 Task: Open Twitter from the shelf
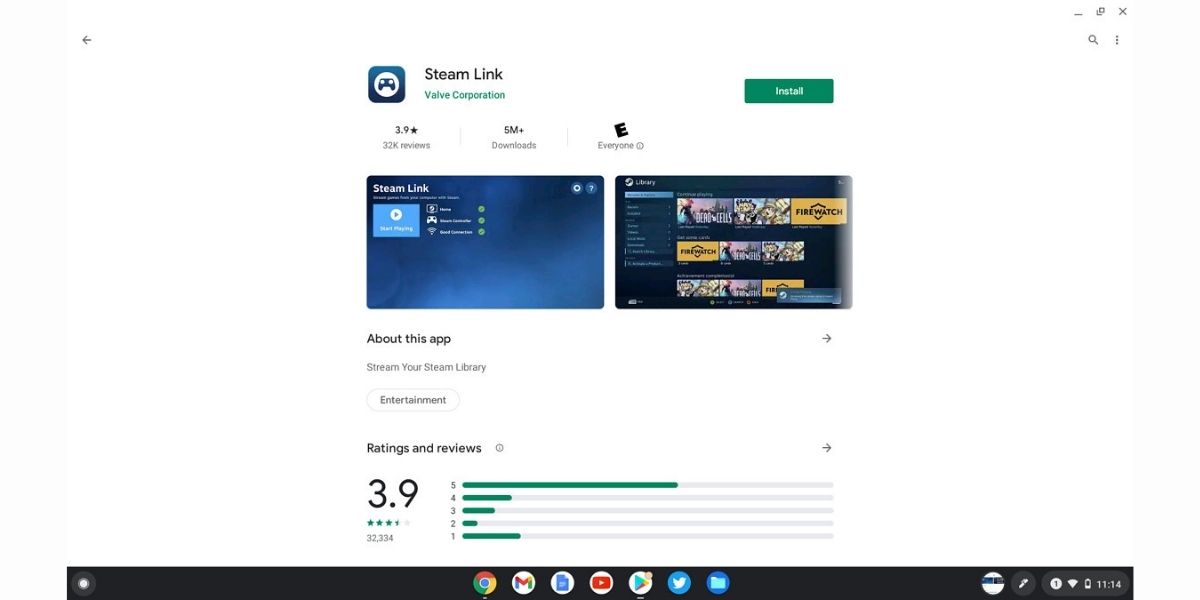pyautogui.click(x=679, y=582)
